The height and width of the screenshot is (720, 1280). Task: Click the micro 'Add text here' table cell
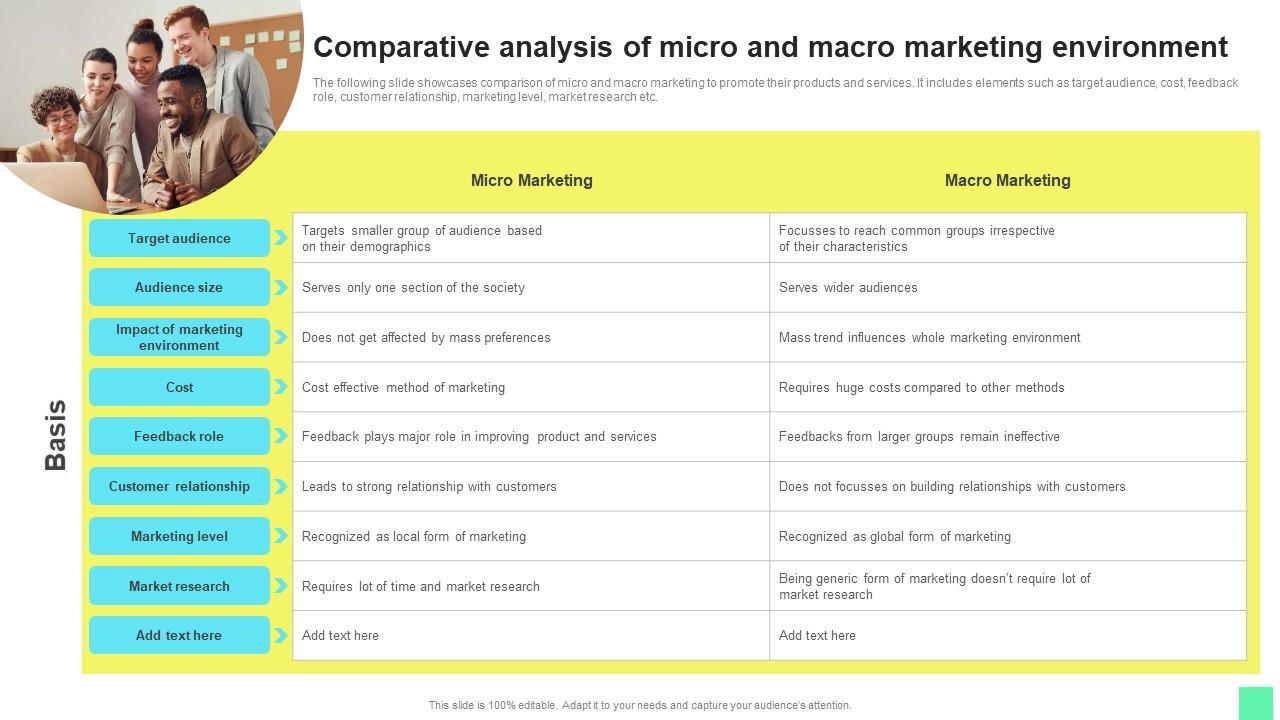531,636
